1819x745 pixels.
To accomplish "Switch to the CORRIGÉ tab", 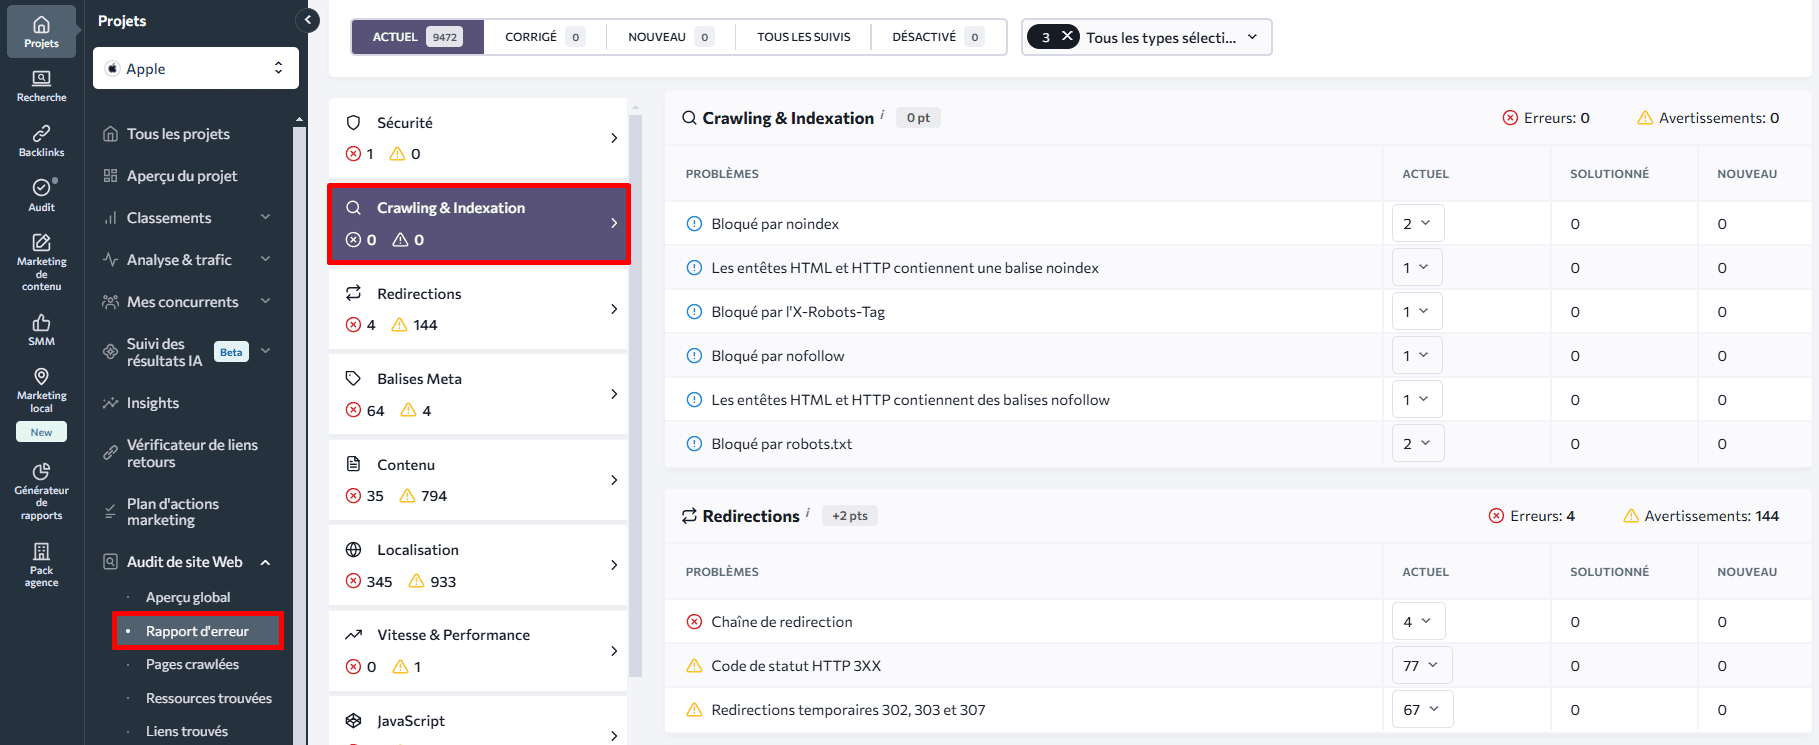I will tap(545, 37).
